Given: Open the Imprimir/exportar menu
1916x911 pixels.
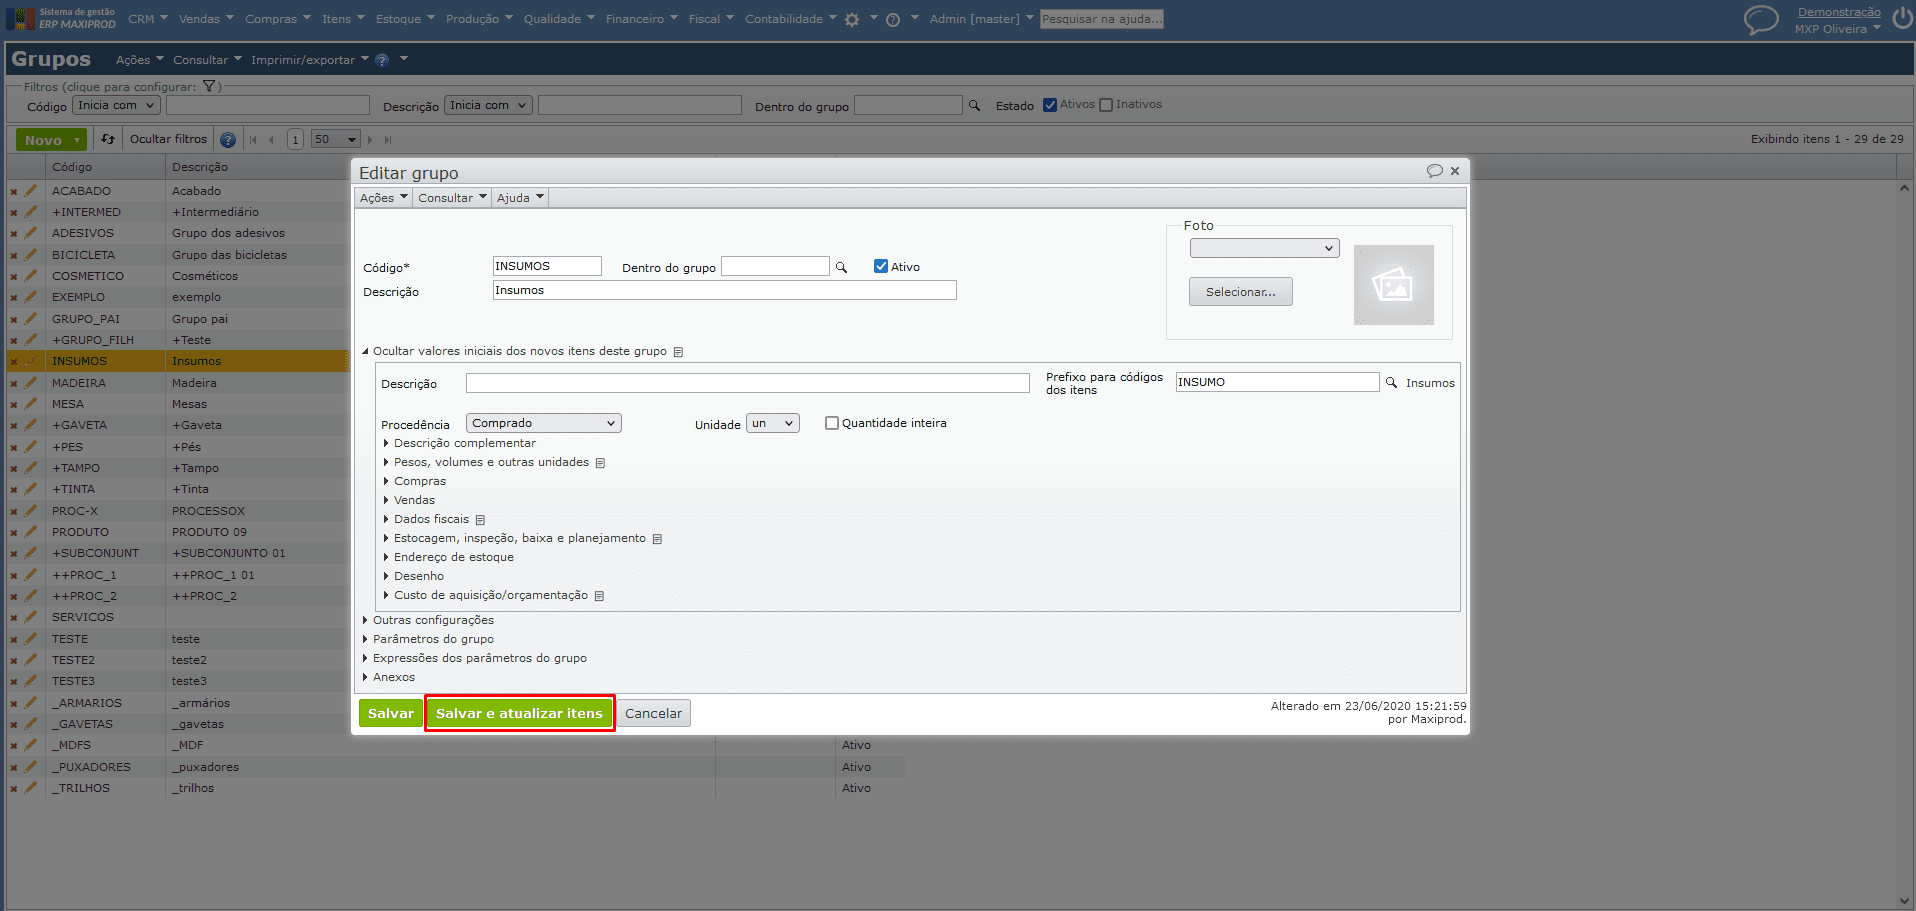Looking at the screenshot, I should tap(309, 60).
